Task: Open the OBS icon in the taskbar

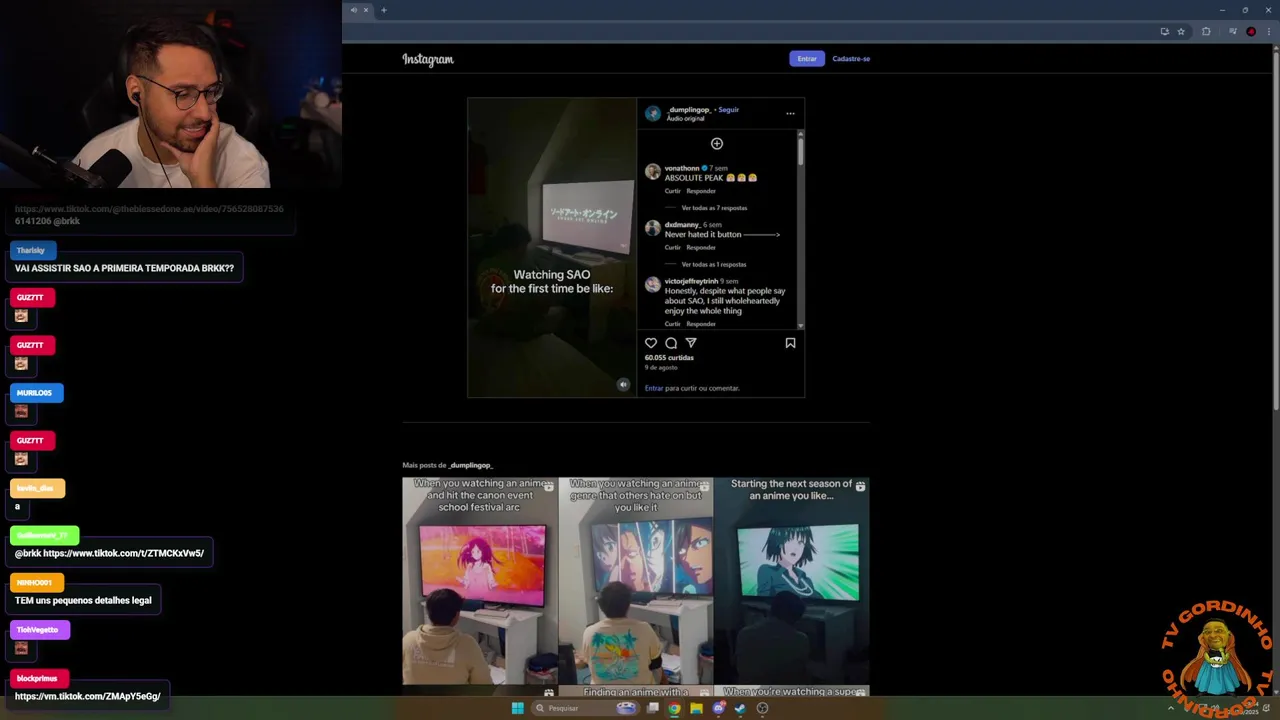Action: (762, 708)
